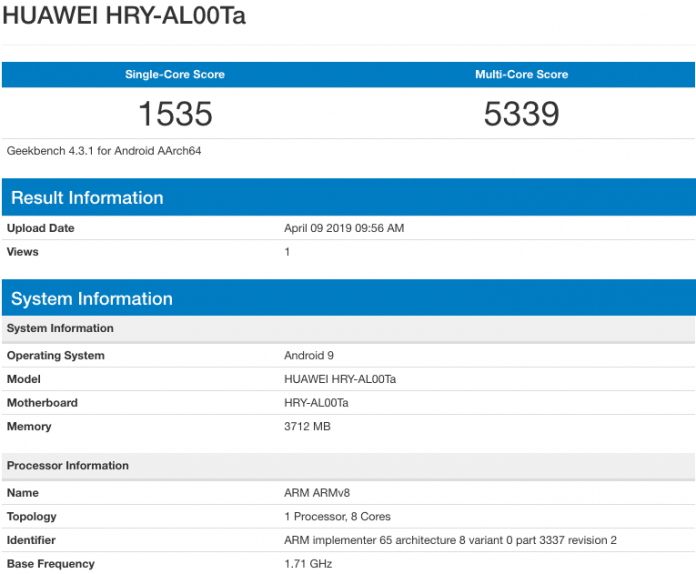Click the HUAWEI HRY-AL00Ta page title

click(124, 16)
